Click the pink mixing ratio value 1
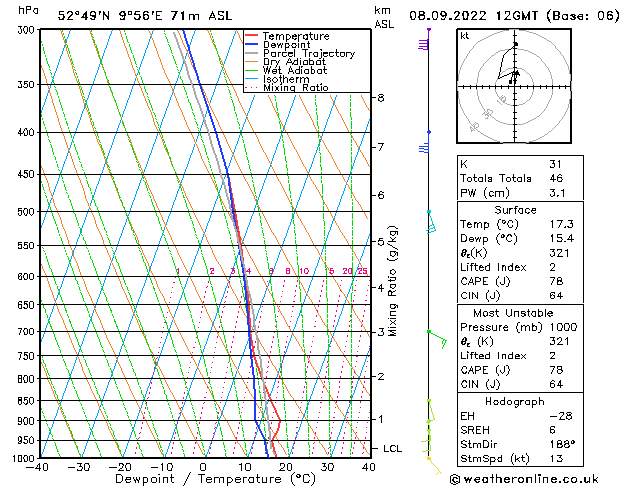 coord(178,271)
